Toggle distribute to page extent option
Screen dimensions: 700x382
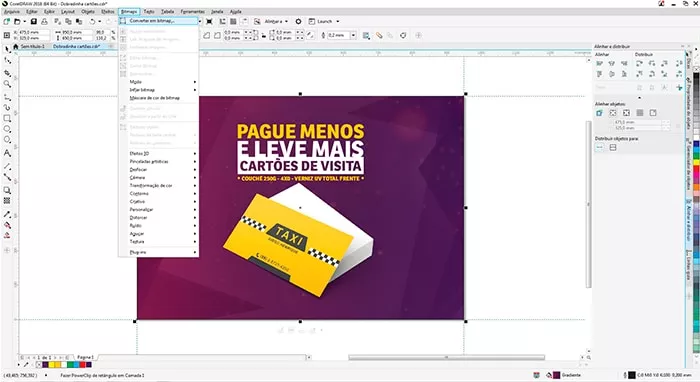point(613,147)
